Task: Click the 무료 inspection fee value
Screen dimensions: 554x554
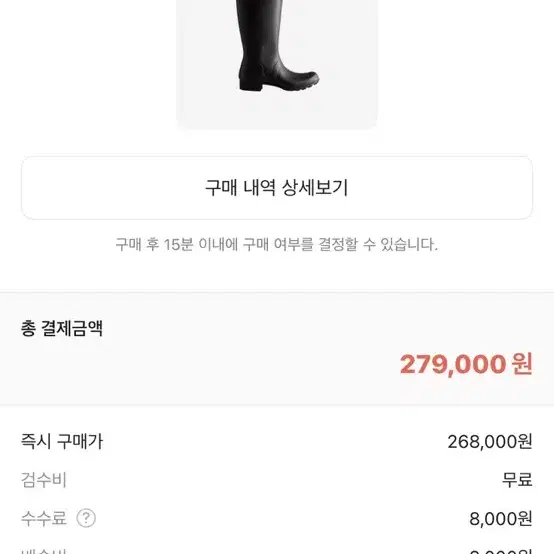Action: (517, 480)
